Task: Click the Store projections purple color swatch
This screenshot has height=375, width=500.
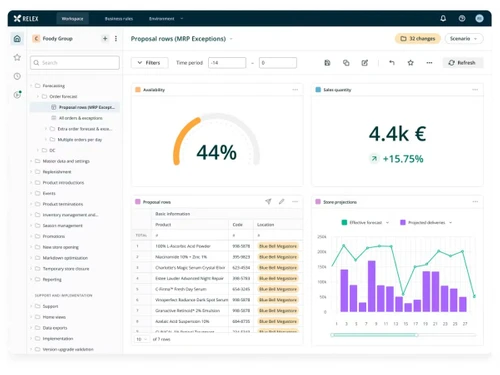Action: [318, 202]
